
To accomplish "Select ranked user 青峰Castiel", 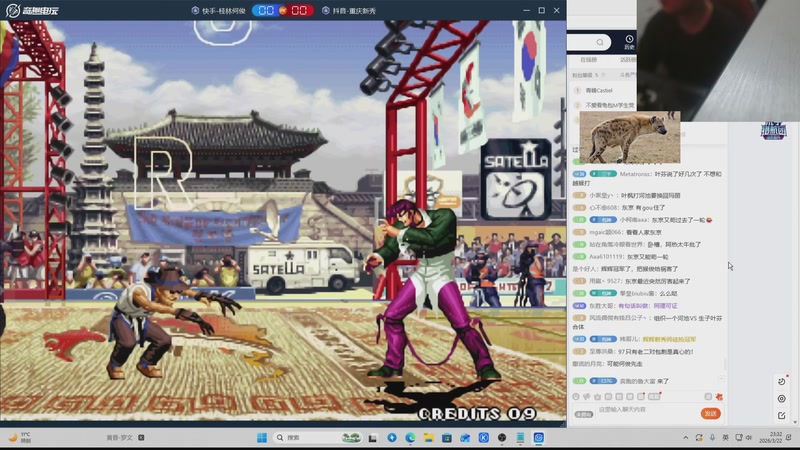I will (x=599, y=90).
